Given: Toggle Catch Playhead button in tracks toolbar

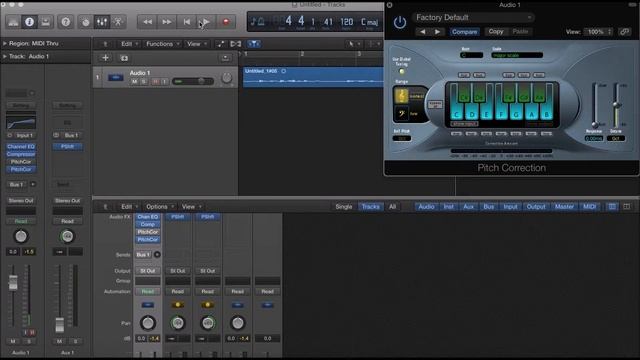Looking at the screenshot, I should click(253, 44).
